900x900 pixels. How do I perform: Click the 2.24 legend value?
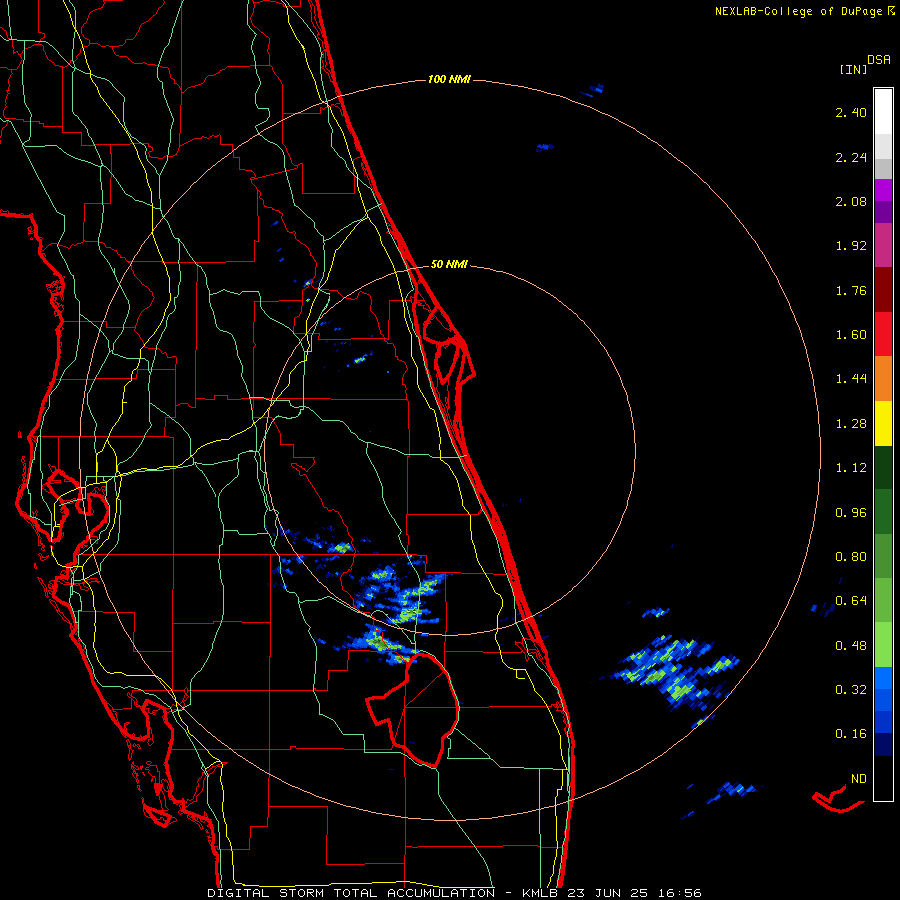click(851, 157)
